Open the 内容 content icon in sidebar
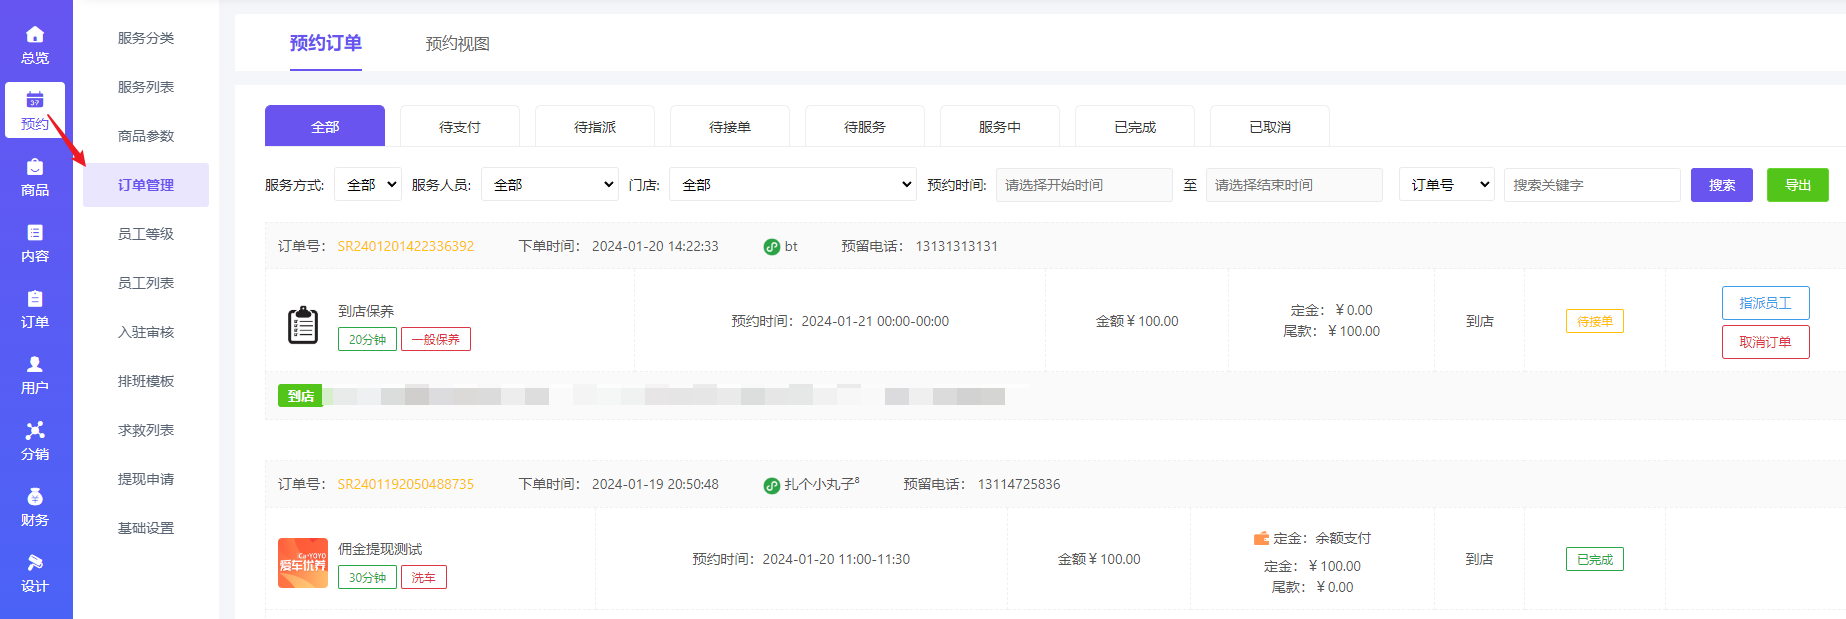The image size is (1846, 619). tap(35, 233)
